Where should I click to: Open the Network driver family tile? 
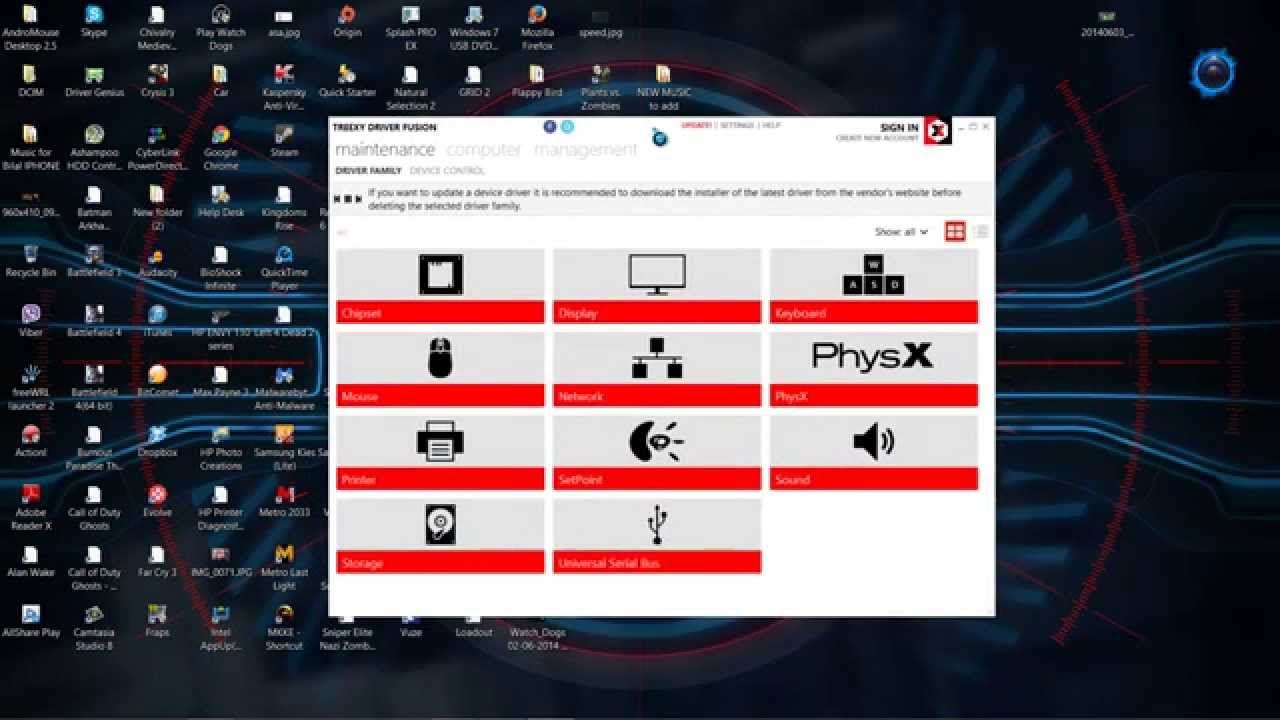657,370
